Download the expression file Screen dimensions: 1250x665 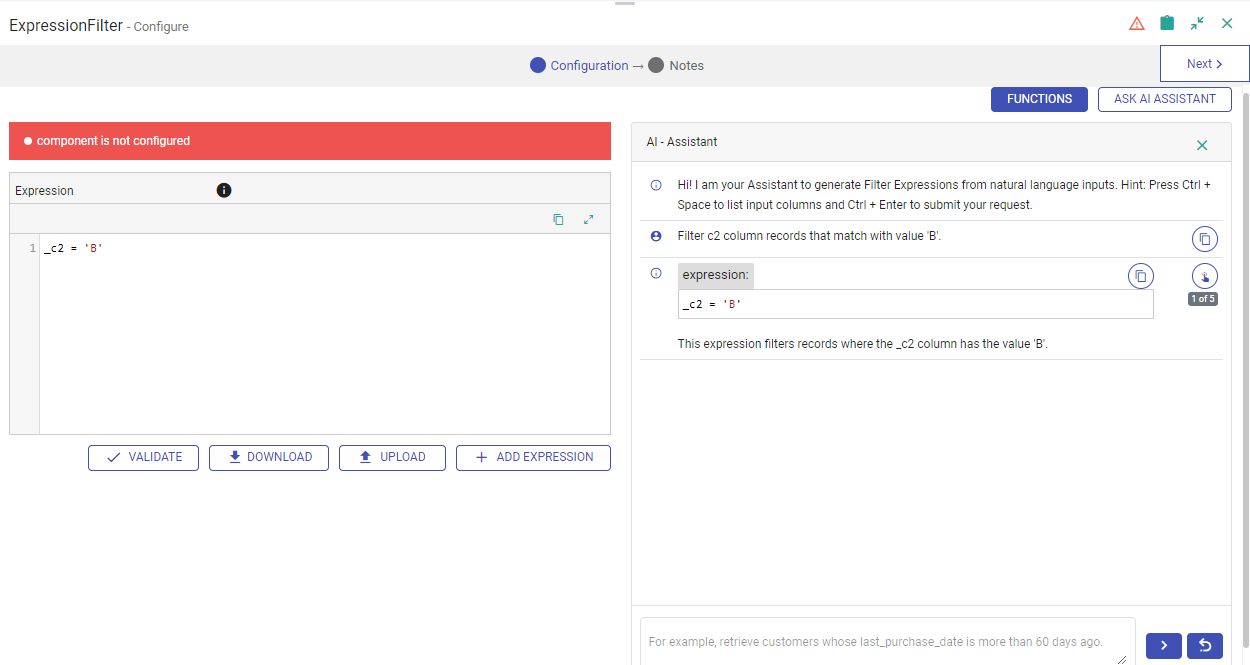click(x=270, y=457)
